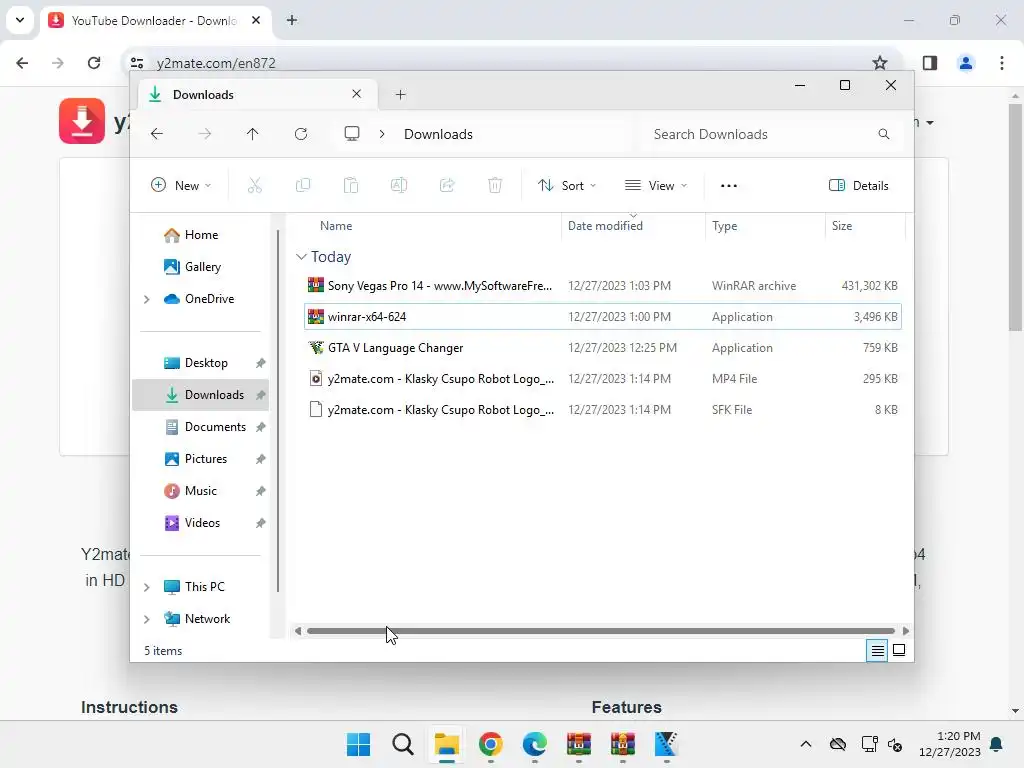Open Videos quick access folder
1024x768 pixels.
click(200, 523)
